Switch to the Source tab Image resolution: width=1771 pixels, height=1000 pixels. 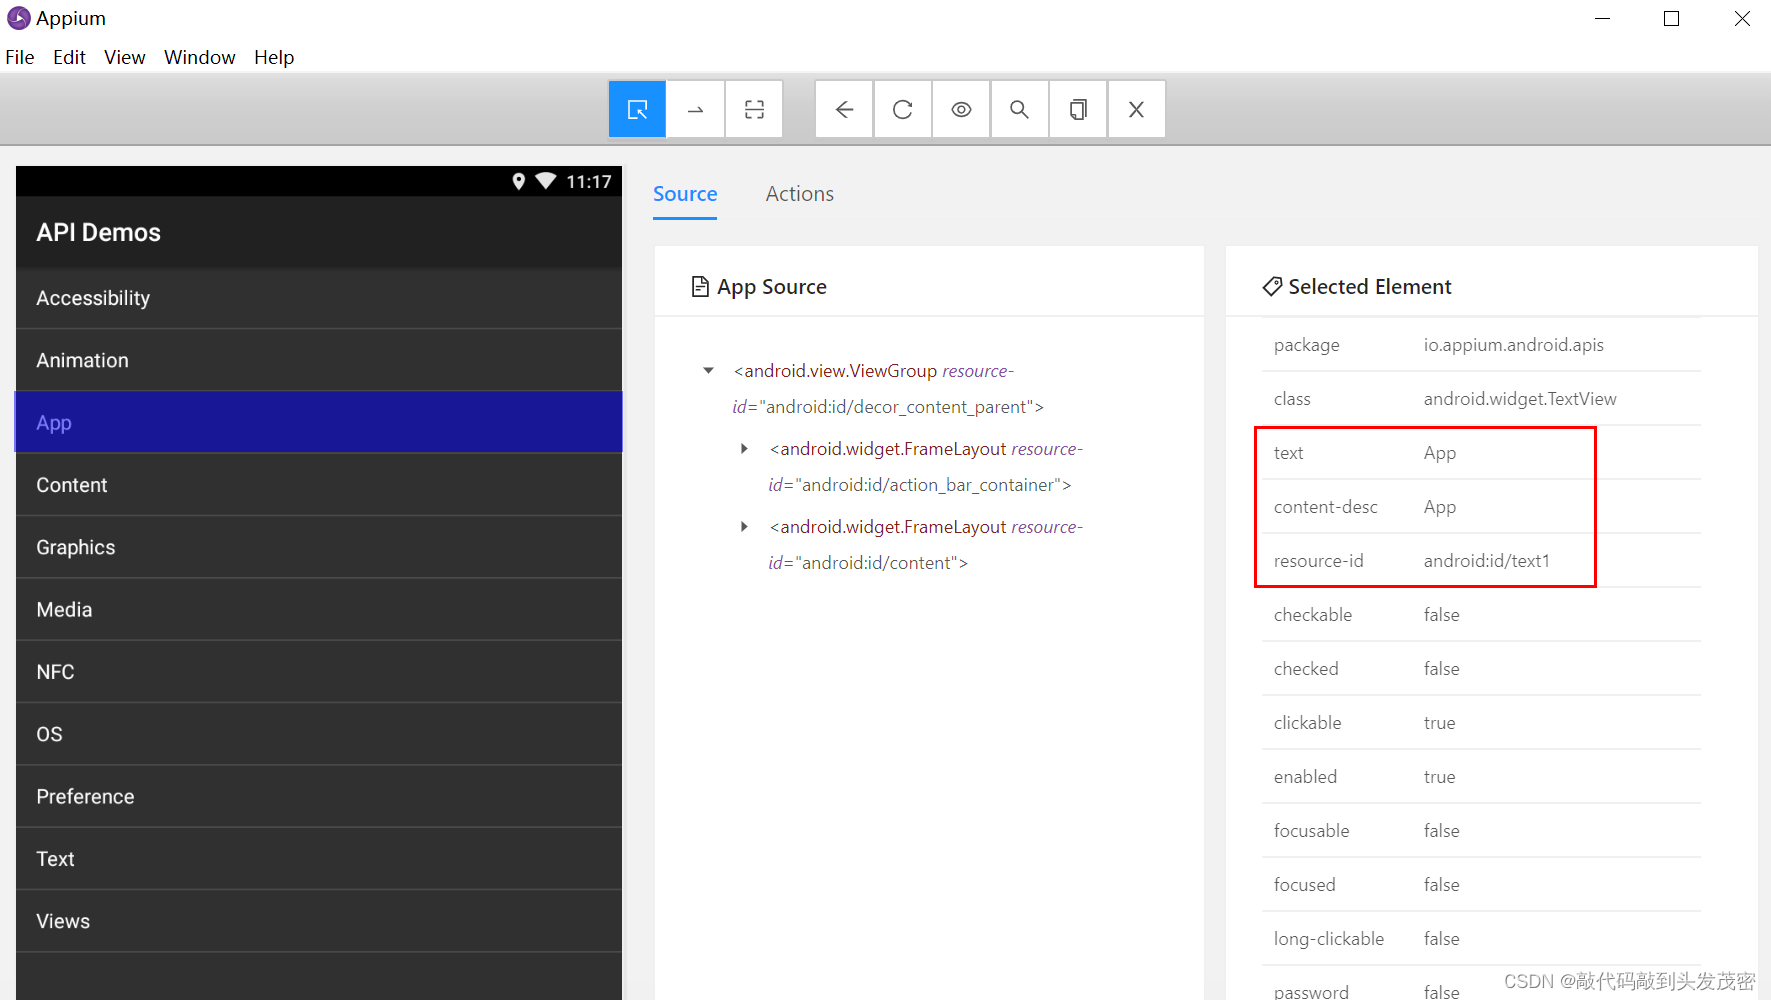pos(685,194)
